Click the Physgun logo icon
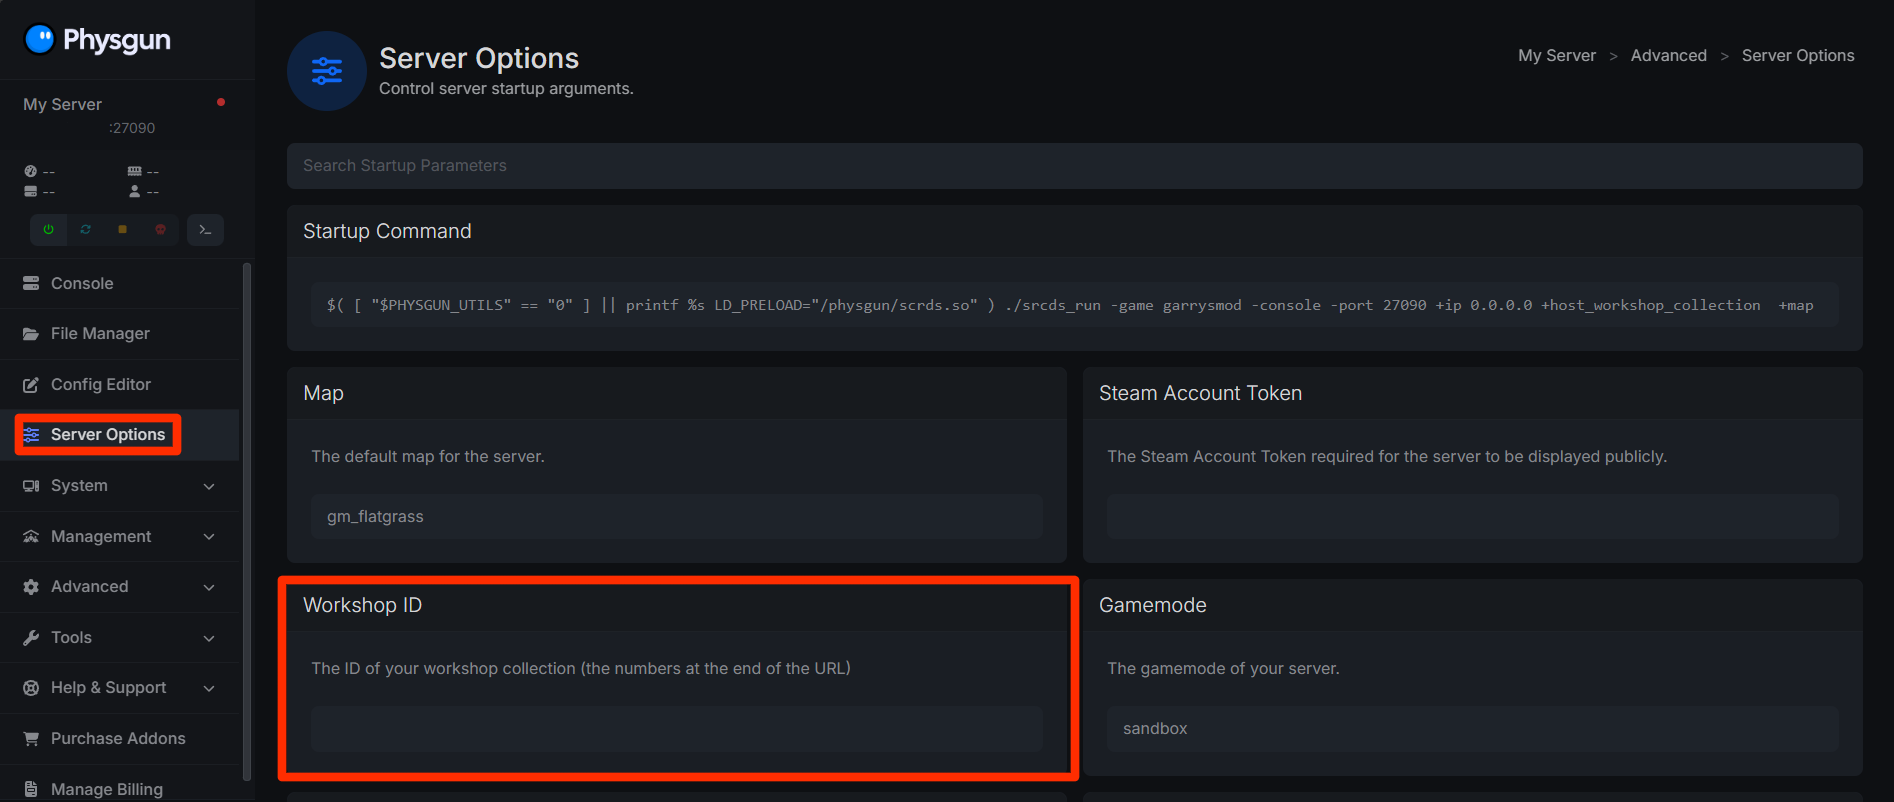This screenshot has height=802, width=1894. point(40,39)
